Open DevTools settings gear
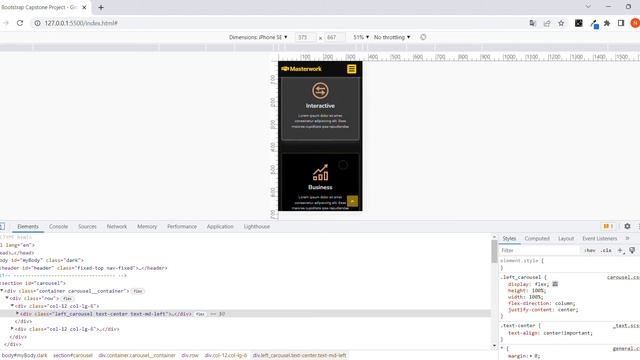This screenshot has width=640, height=360. 627,226
